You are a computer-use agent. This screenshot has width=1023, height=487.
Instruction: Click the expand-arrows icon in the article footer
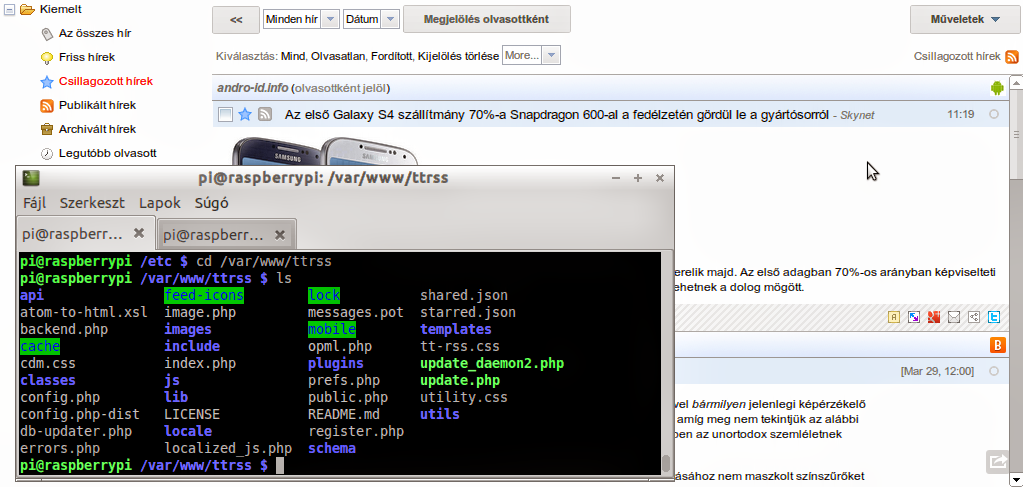tap(914, 317)
